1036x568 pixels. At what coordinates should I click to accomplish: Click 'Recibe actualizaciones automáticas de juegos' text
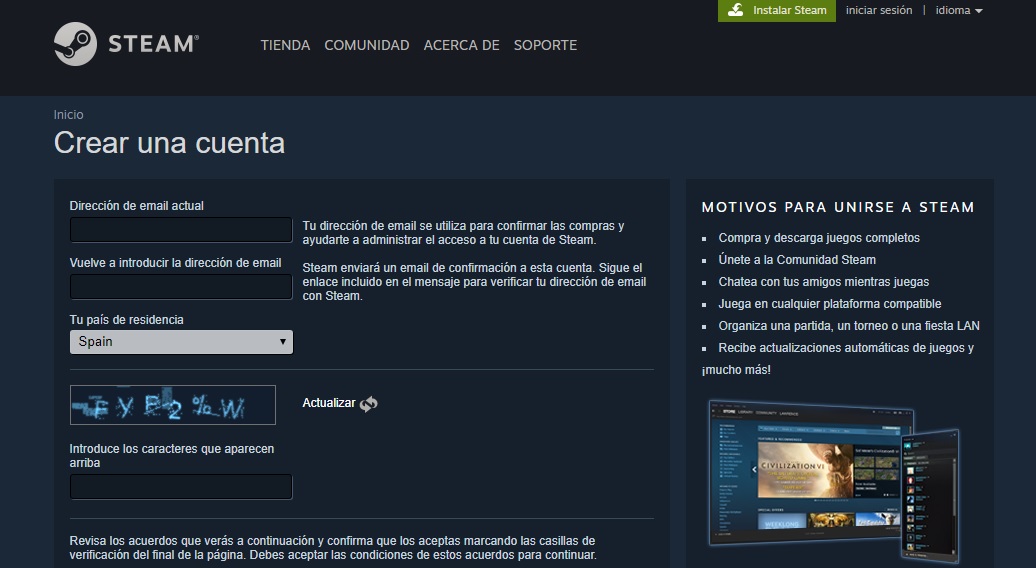tap(840, 348)
